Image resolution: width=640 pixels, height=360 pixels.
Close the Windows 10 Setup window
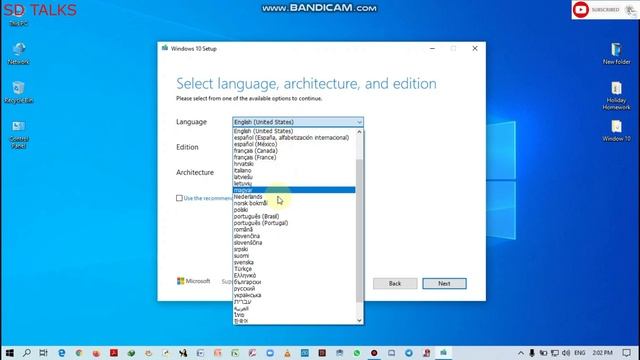(x=475, y=49)
